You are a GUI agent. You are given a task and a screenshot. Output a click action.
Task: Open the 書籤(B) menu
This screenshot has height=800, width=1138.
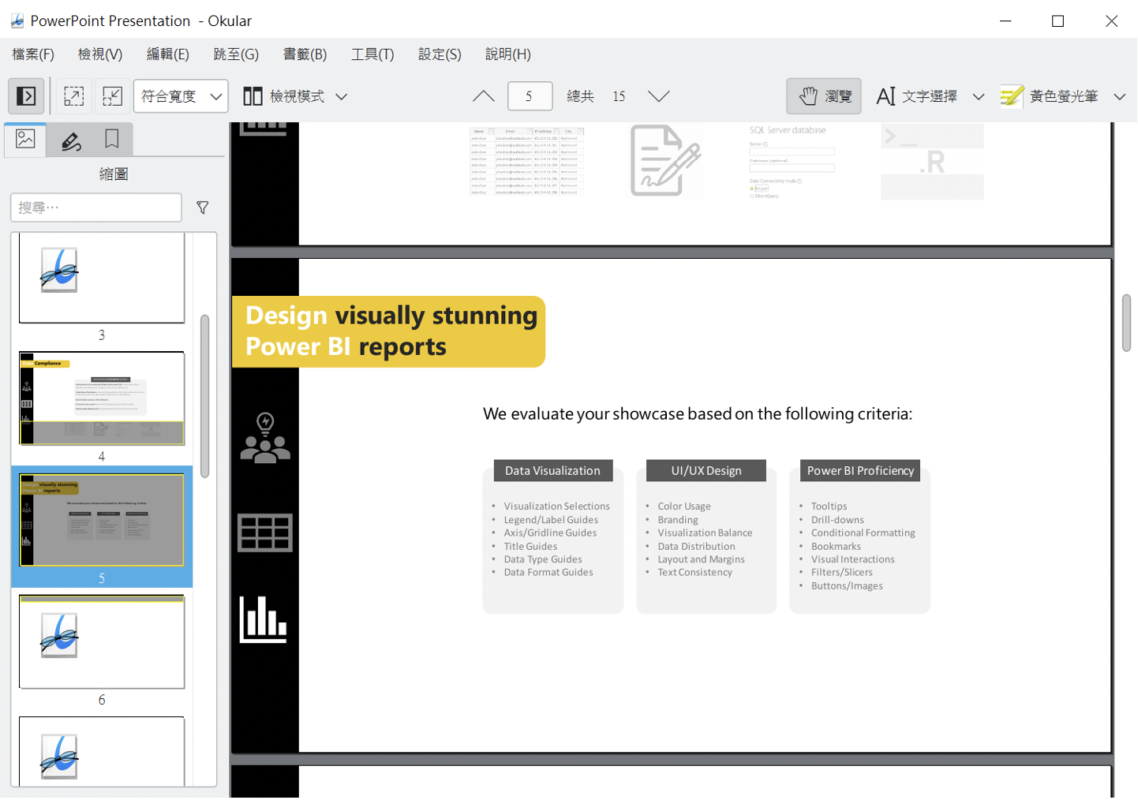pyautogui.click(x=305, y=54)
